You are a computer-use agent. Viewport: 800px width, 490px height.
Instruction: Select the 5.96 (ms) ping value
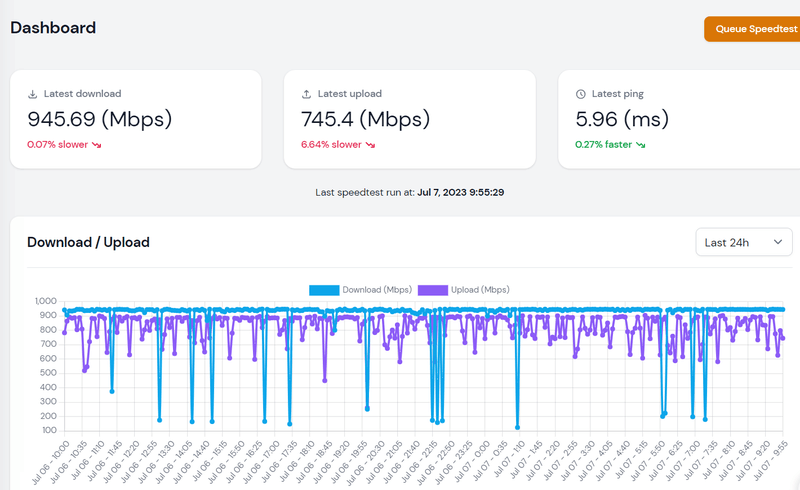622,119
